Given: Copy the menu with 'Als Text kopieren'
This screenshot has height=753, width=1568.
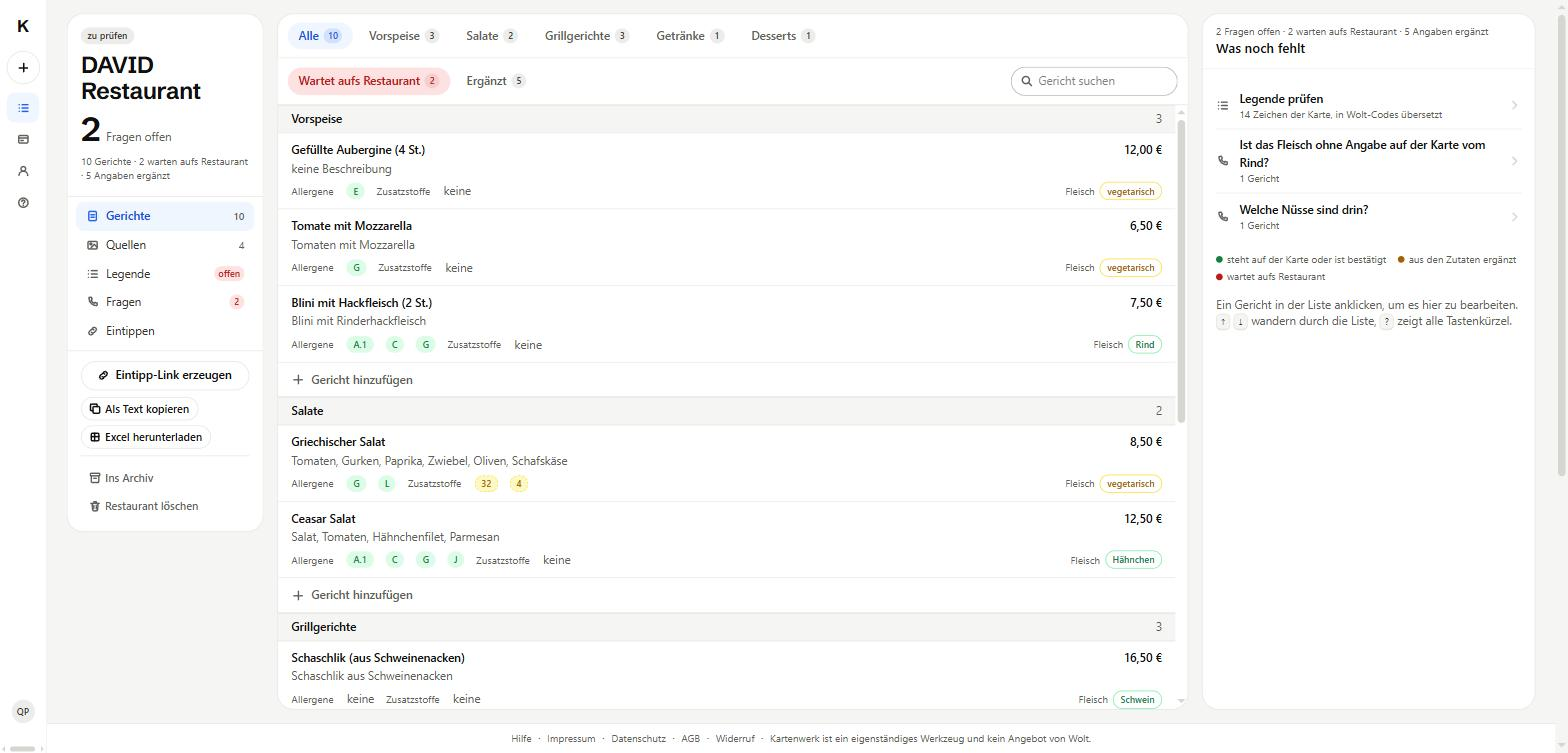Looking at the screenshot, I should point(139,409).
